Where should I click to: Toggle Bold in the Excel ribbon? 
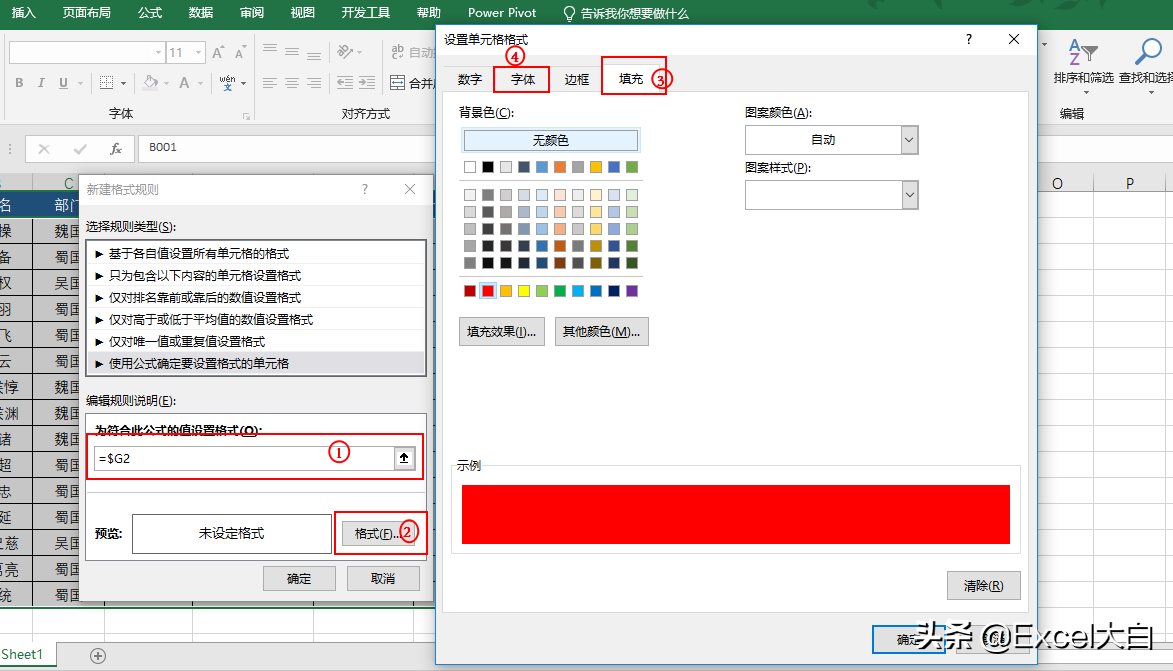pyautogui.click(x=19, y=83)
